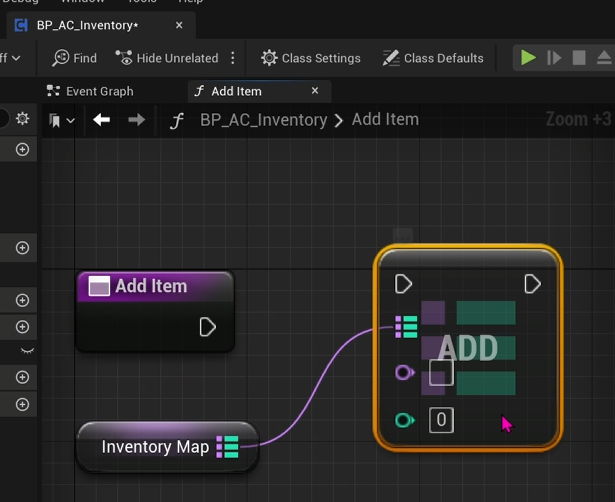Click the step-frame play control
Image resolution: width=615 pixels, height=502 pixels.
pyautogui.click(x=553, y=58)
